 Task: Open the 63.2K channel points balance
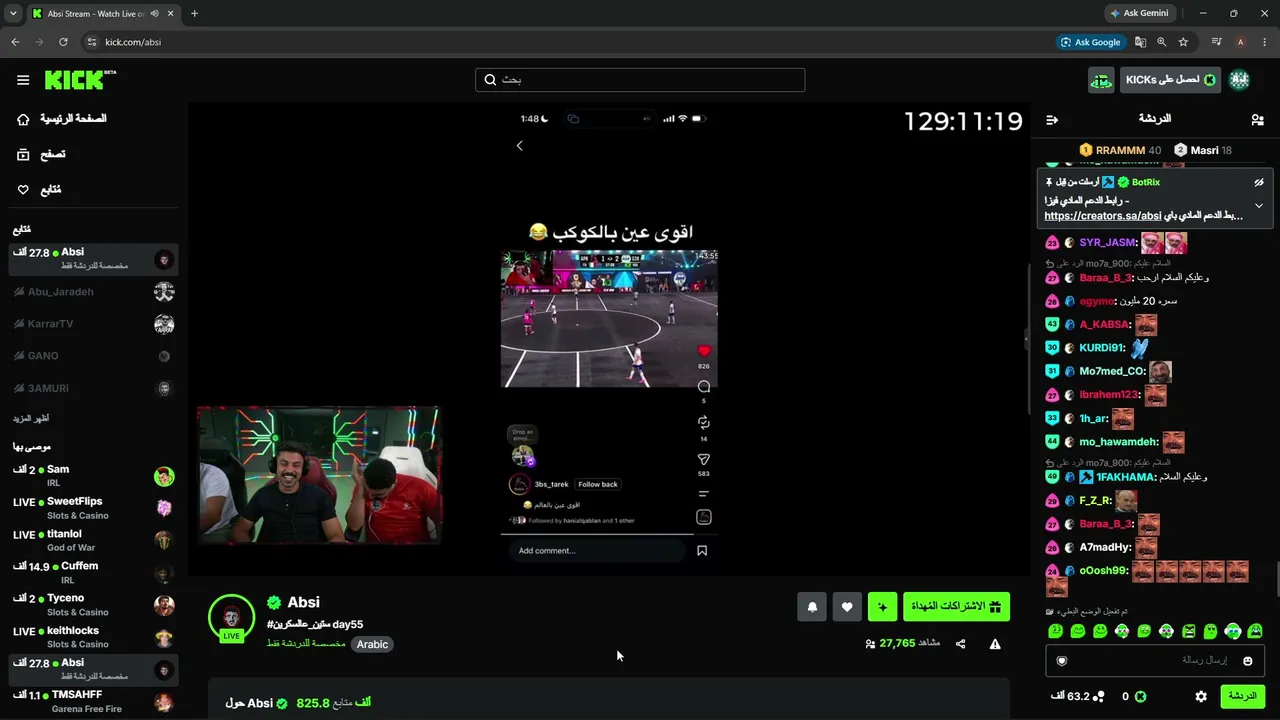[x=1077, y=696]
